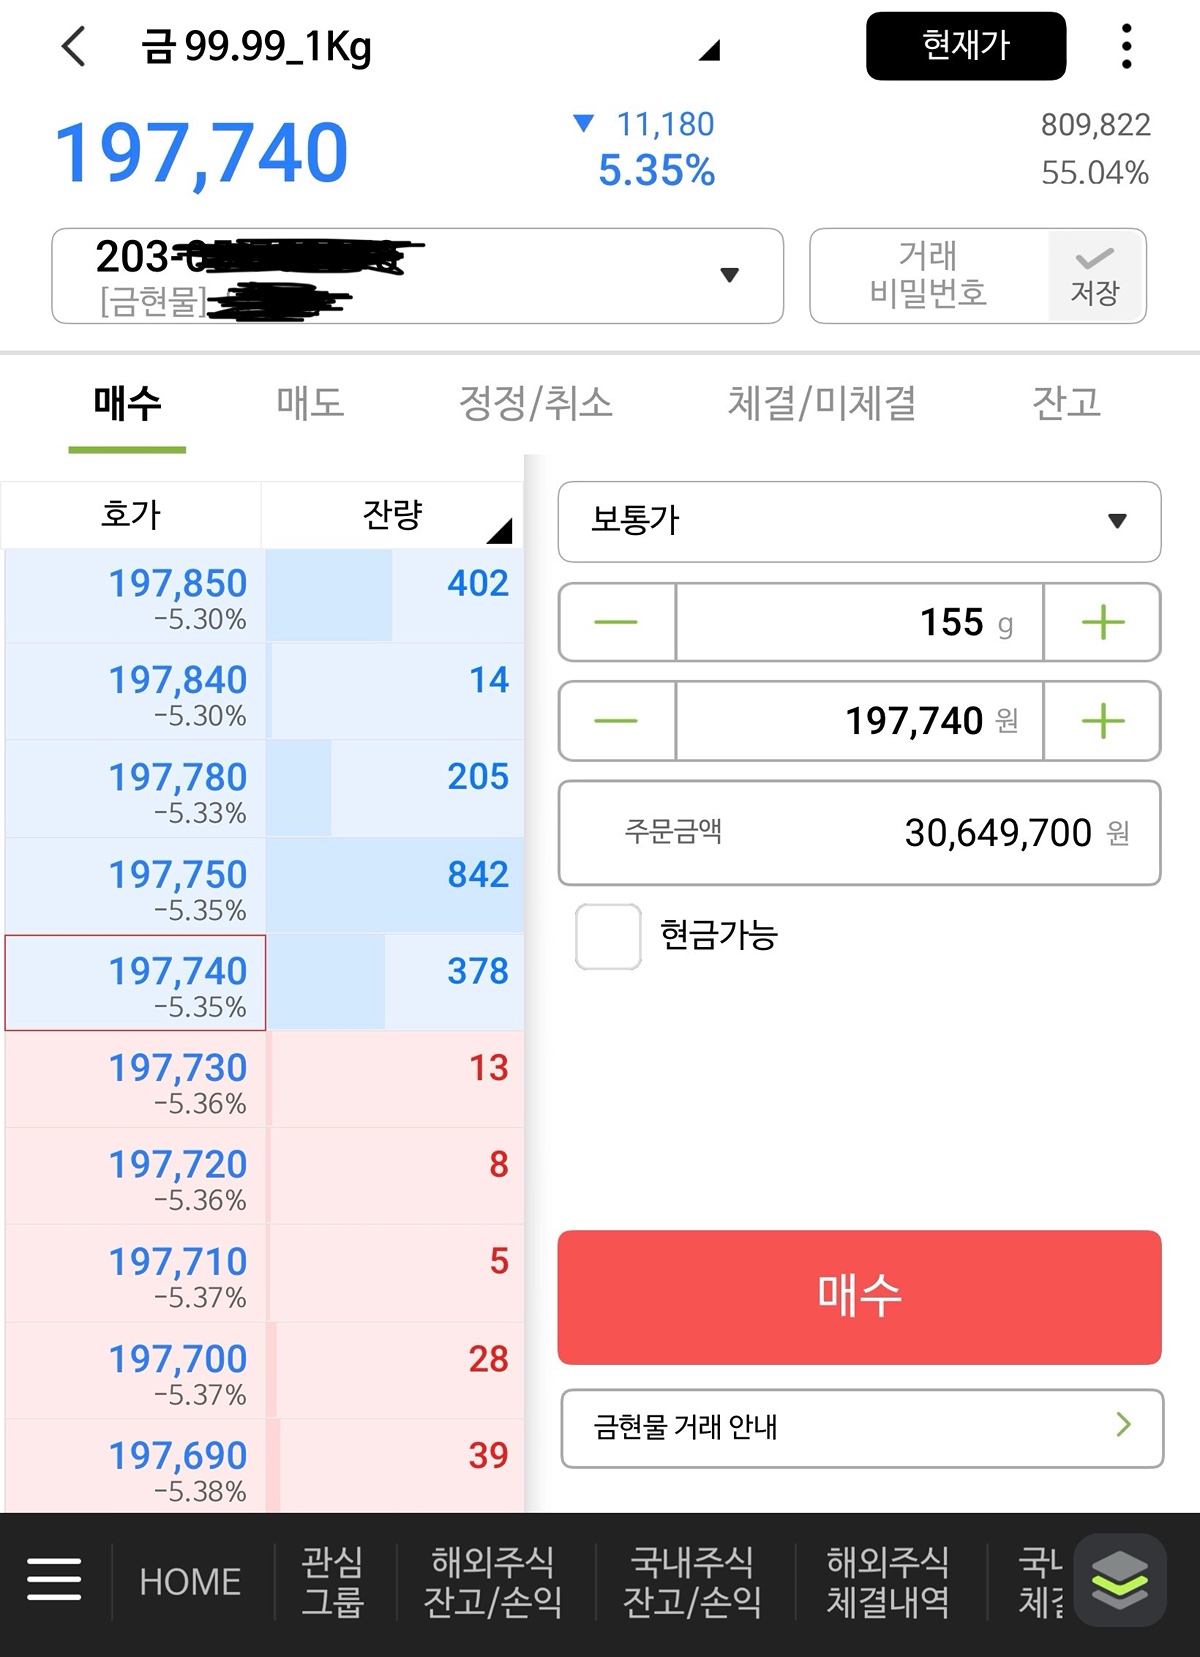
Task: Check the 현금가능 checkbox
Action: pyautogui.click(x=608, y=936)
